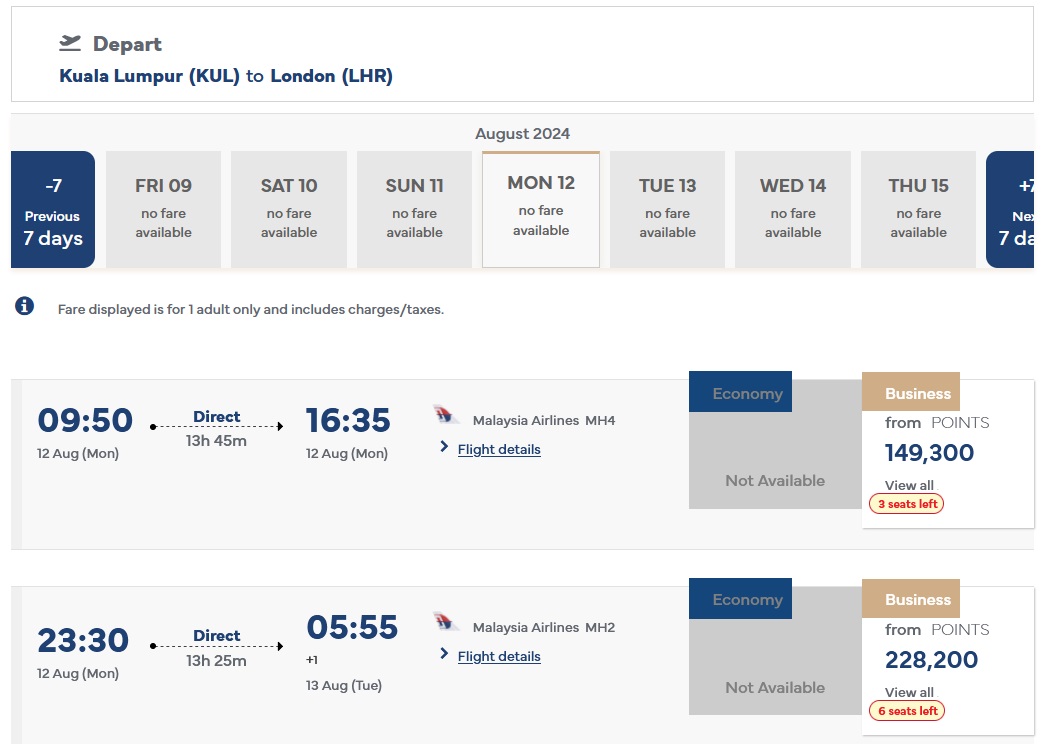Open Flight details link for 09:50 flight
Image resolution: width=1043 pixels, height=744 pixels.
coord(498,449)
